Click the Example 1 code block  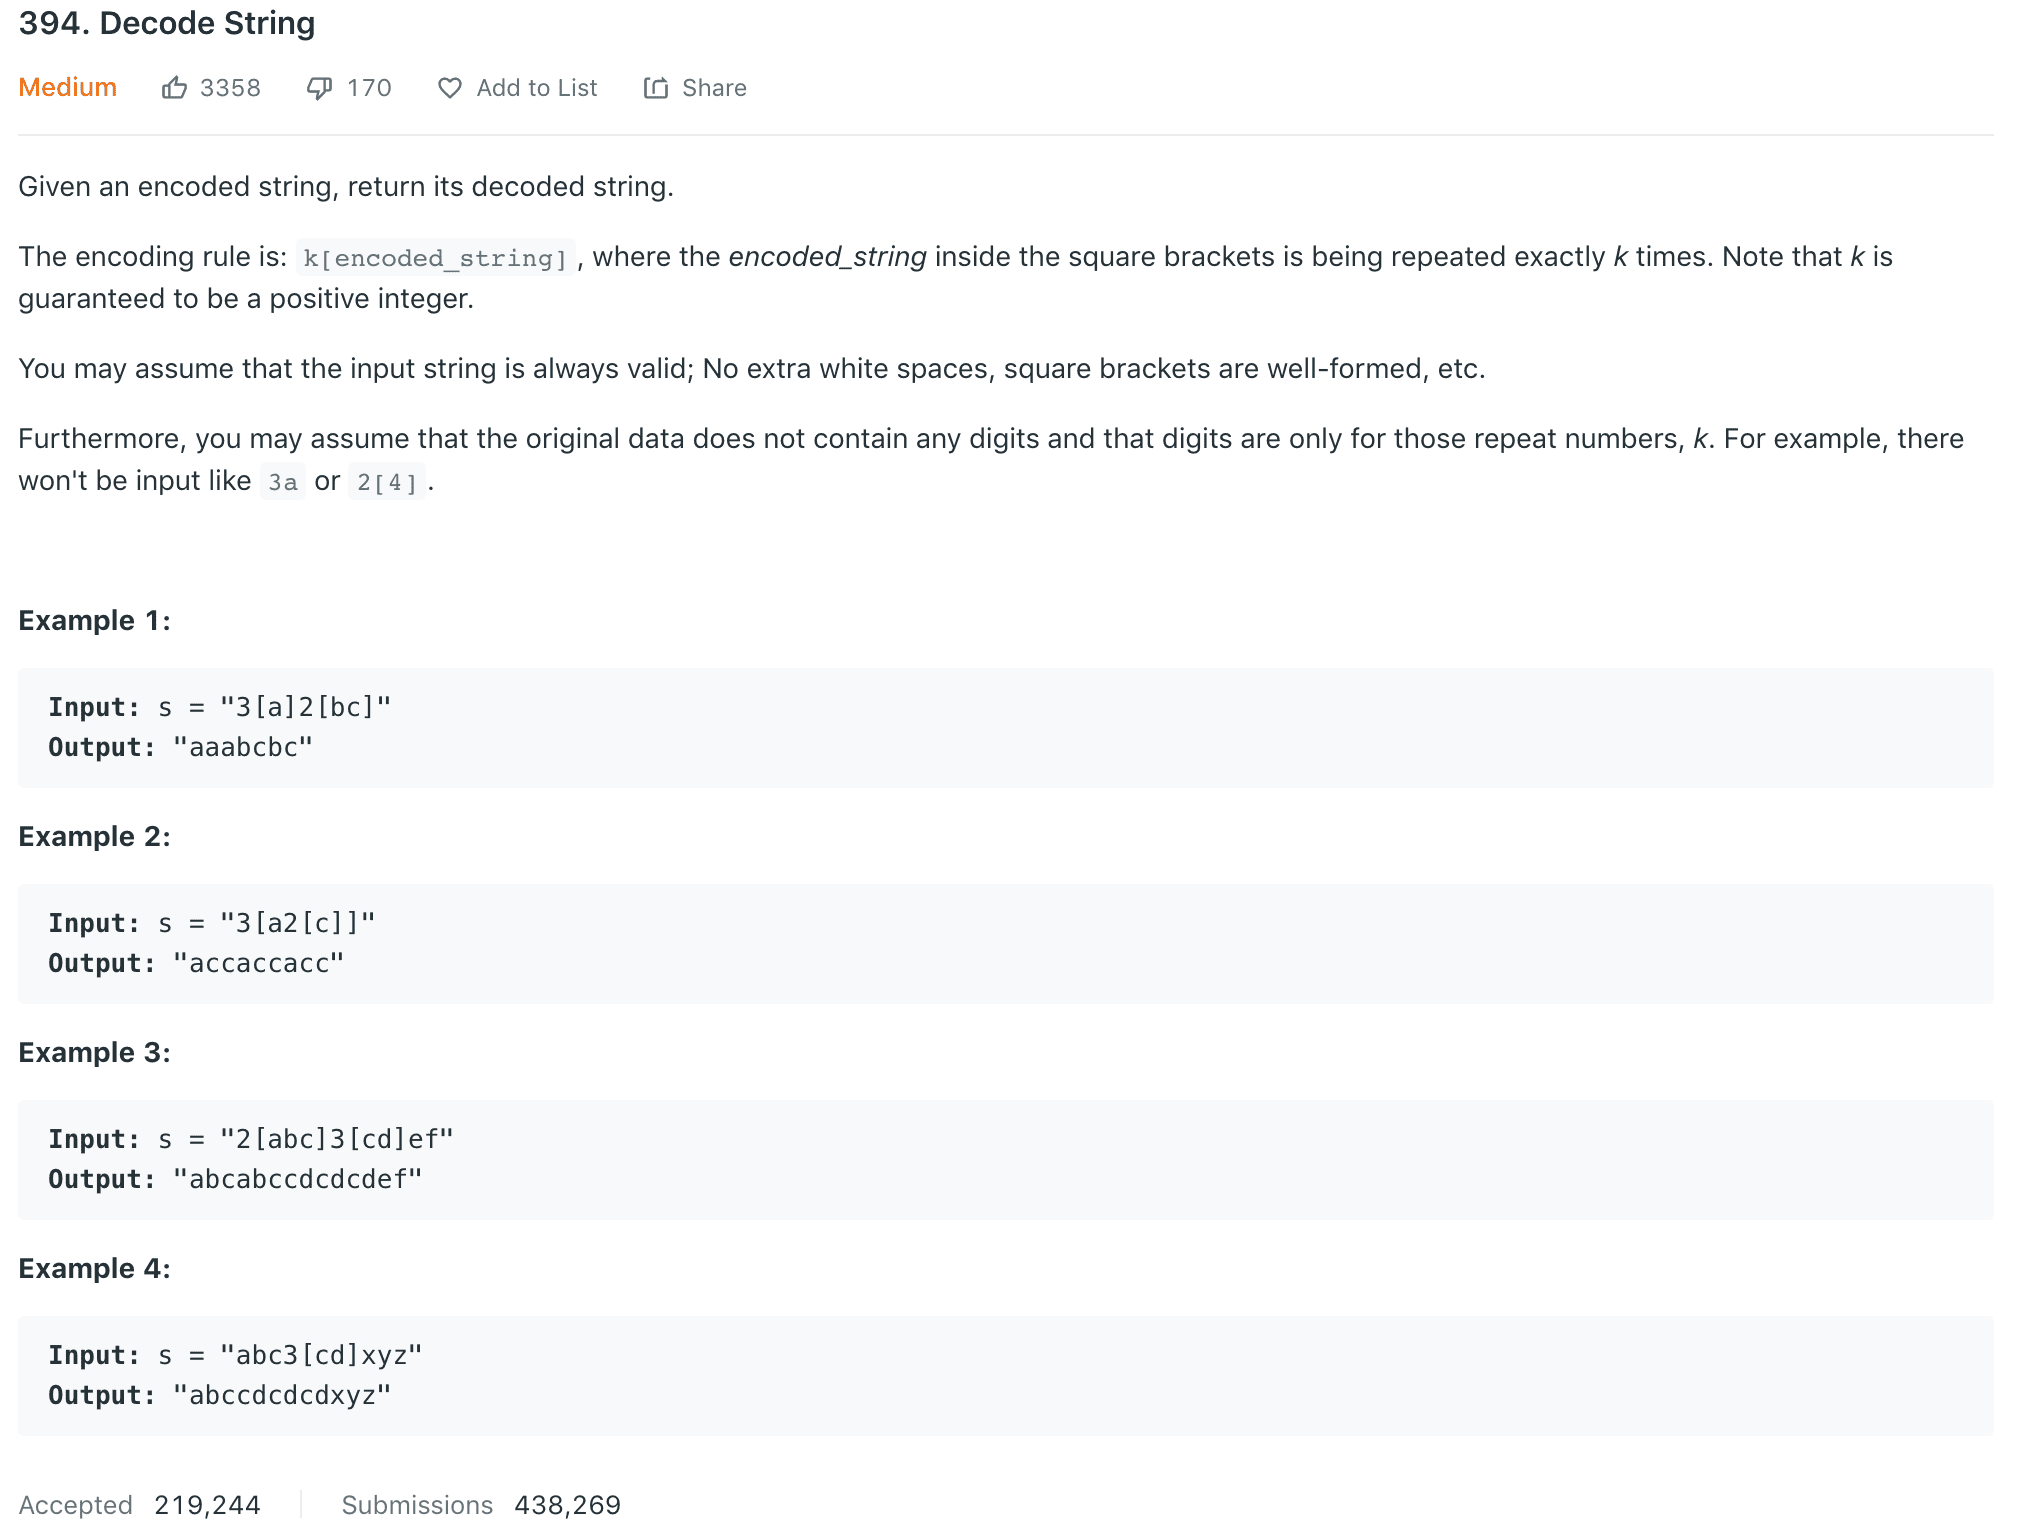click(x=1005, y=727)
